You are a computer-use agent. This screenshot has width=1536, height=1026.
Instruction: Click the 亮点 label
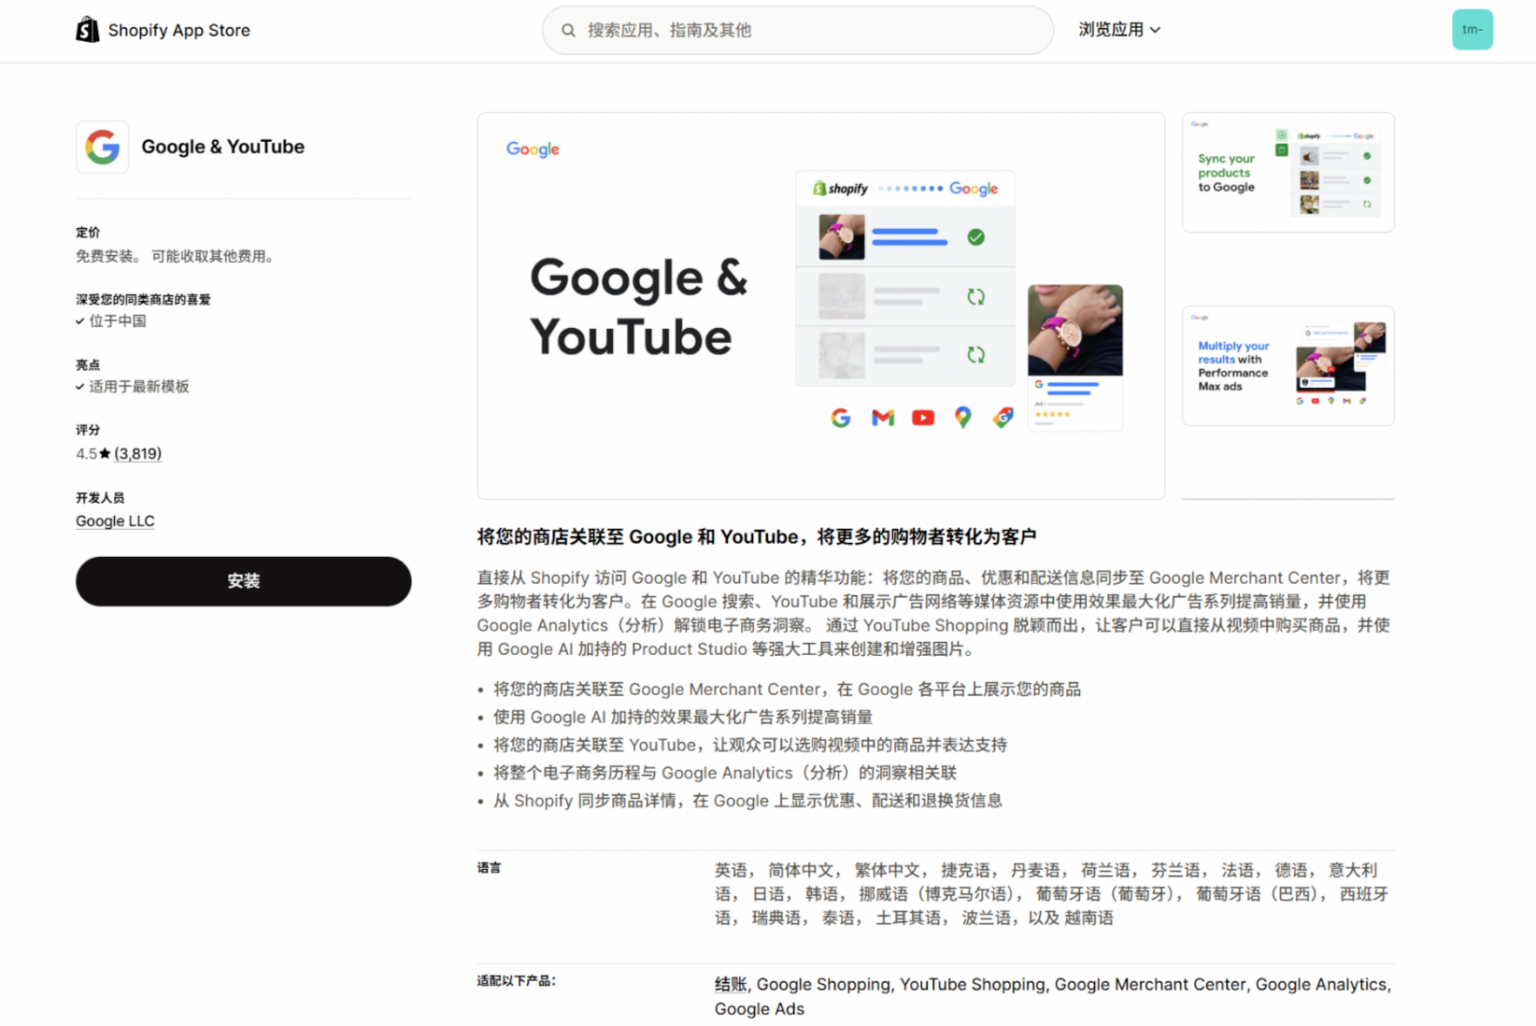(88, 365)
